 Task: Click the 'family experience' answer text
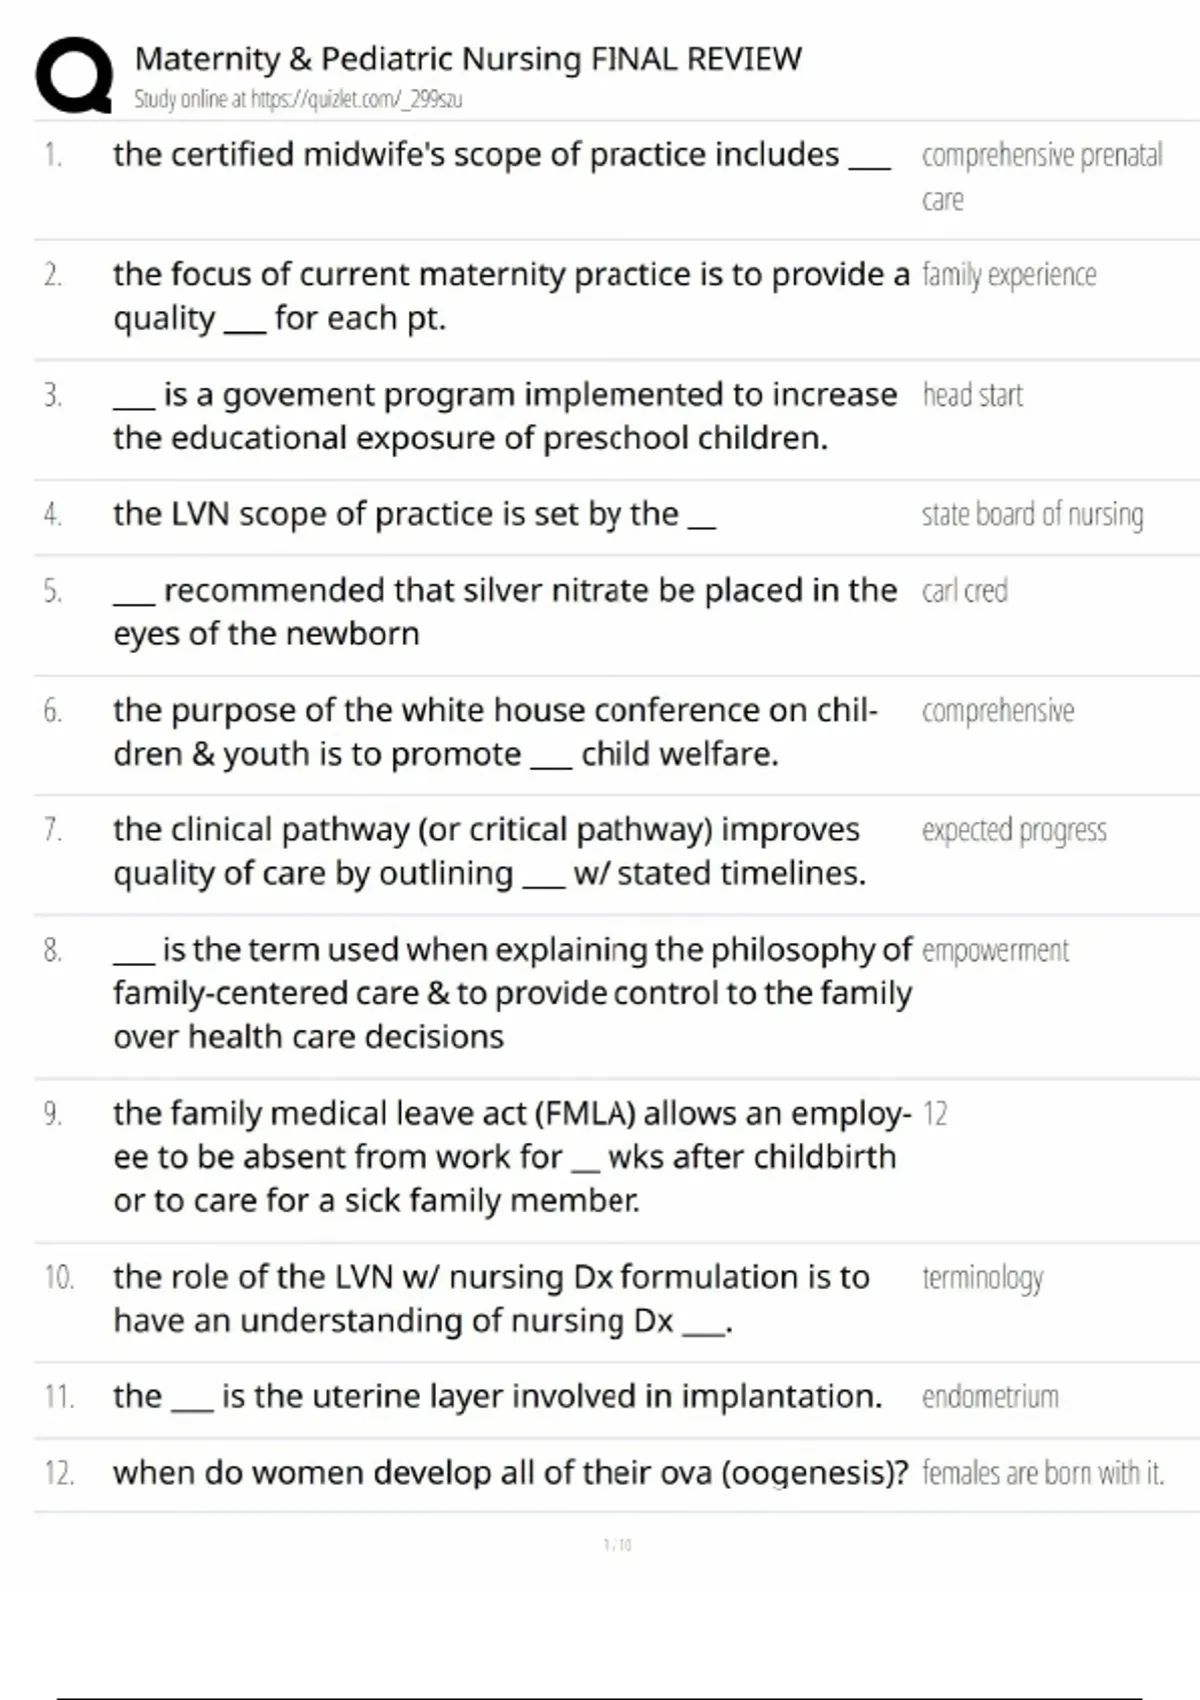(1009, 275)
